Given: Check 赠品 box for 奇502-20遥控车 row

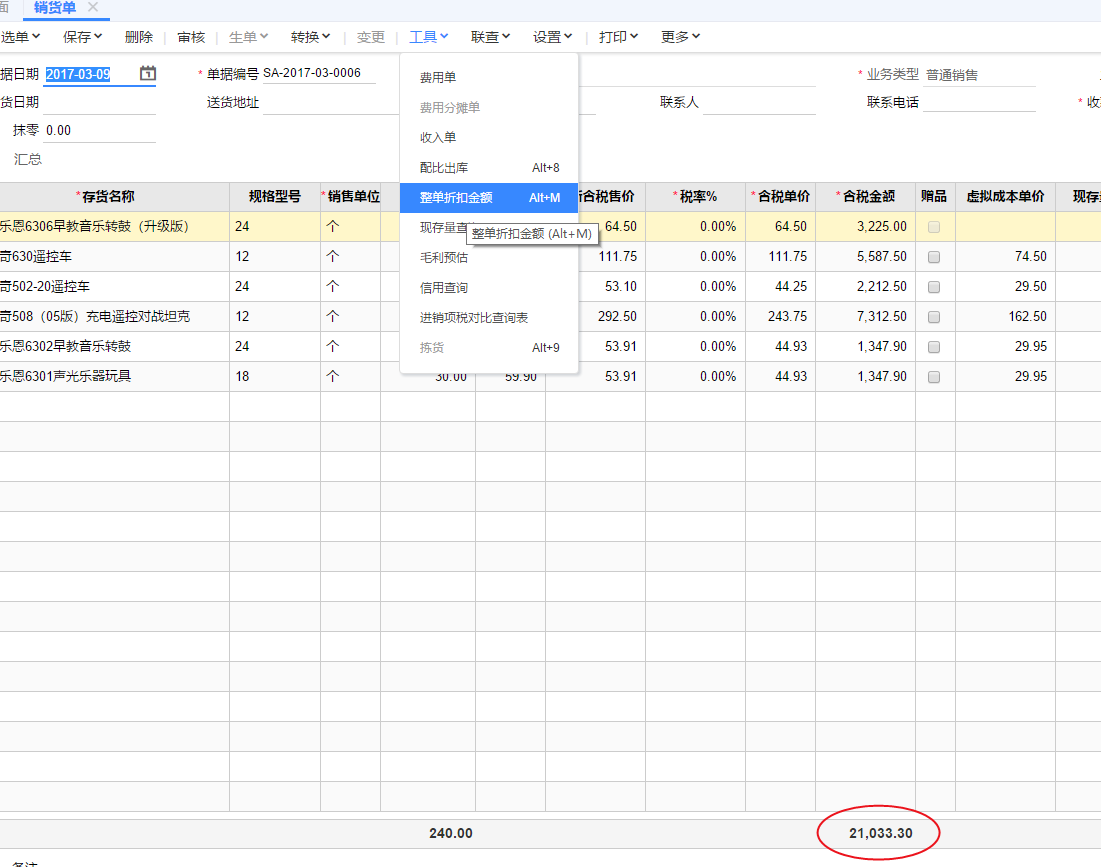Looking at the screenshot, I should (934, 287).
